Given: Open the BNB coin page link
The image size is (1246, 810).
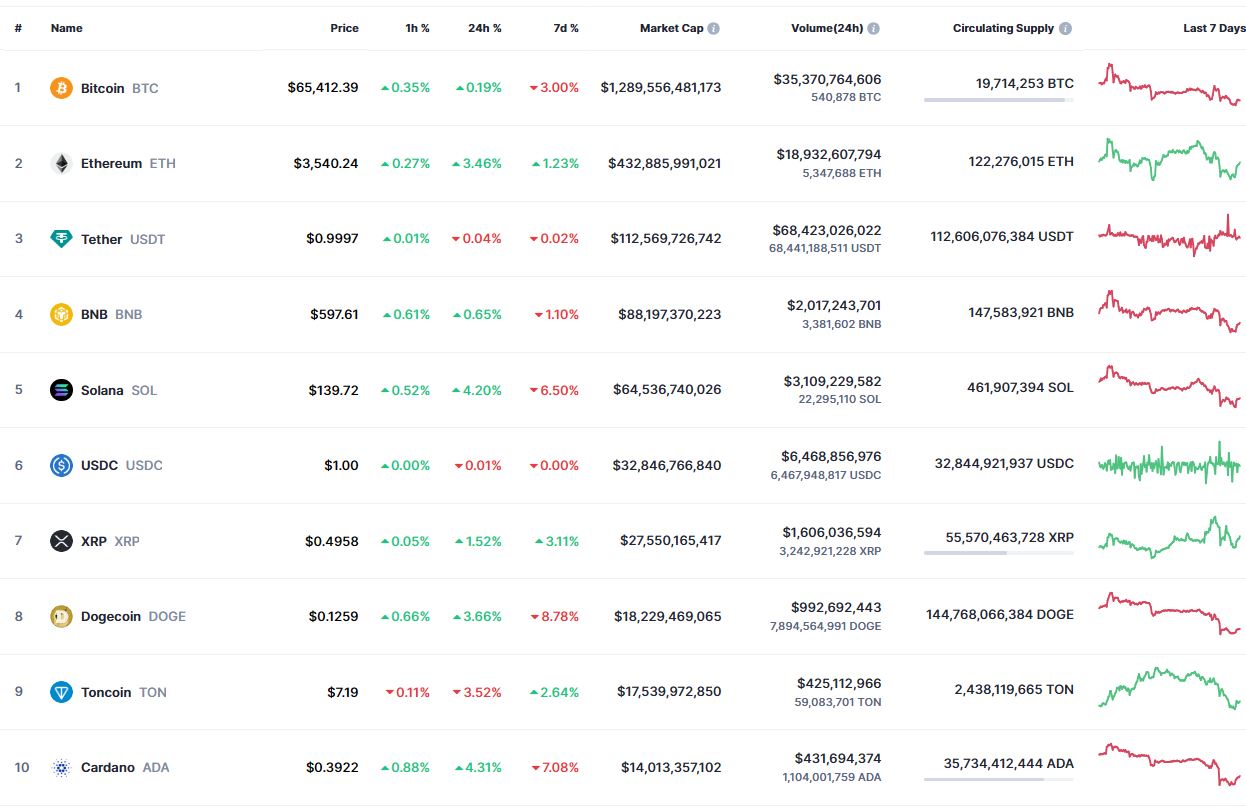Looking at the screenshot, I should pyautogui.click(x=94, y=314).
